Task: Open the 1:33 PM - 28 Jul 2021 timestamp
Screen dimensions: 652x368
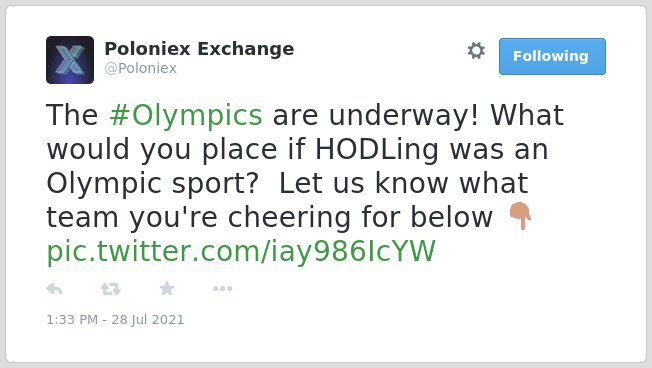Action: point(115,319)
